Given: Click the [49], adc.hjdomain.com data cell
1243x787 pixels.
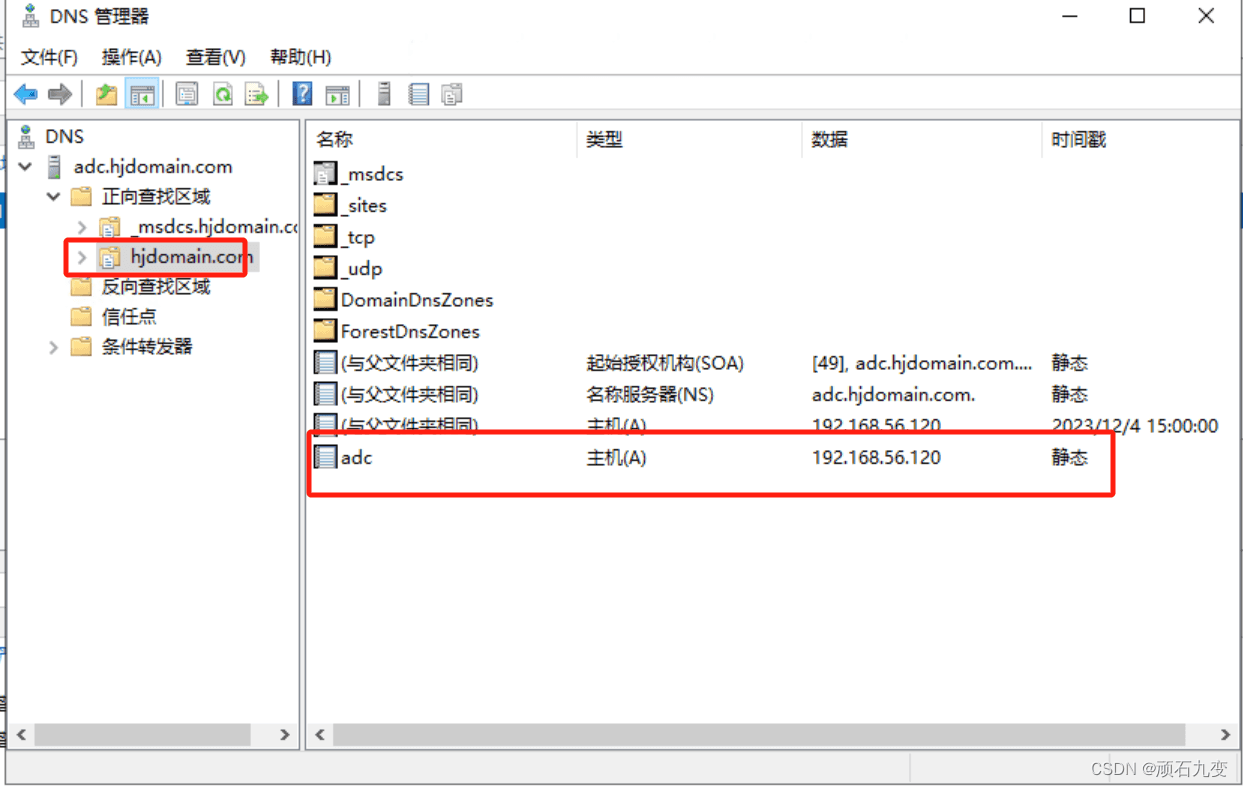Looking at the screenshot, I should click(922, 363).
